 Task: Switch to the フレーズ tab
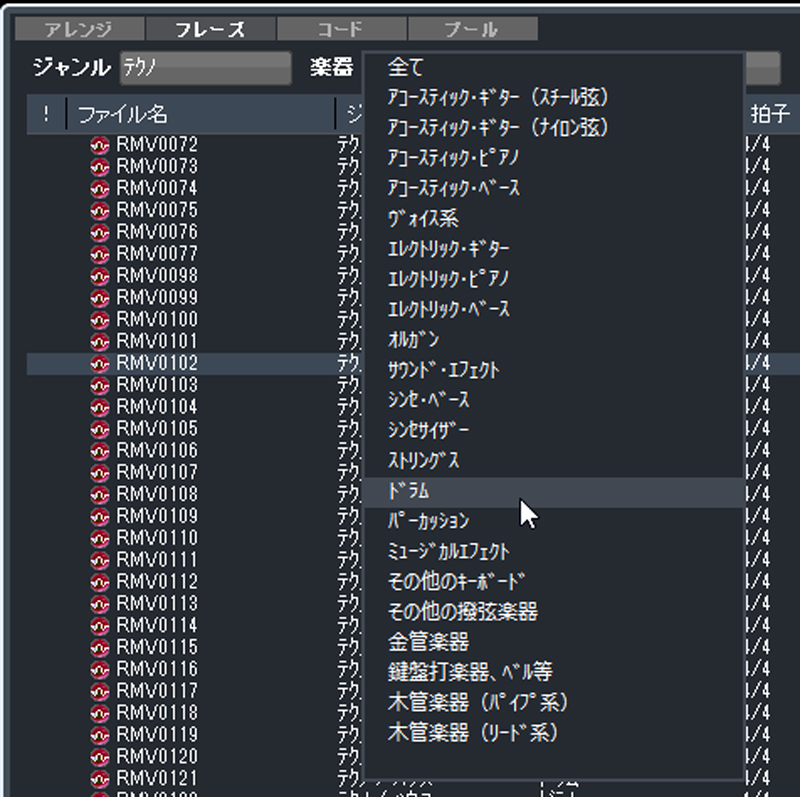click(211, 29)
